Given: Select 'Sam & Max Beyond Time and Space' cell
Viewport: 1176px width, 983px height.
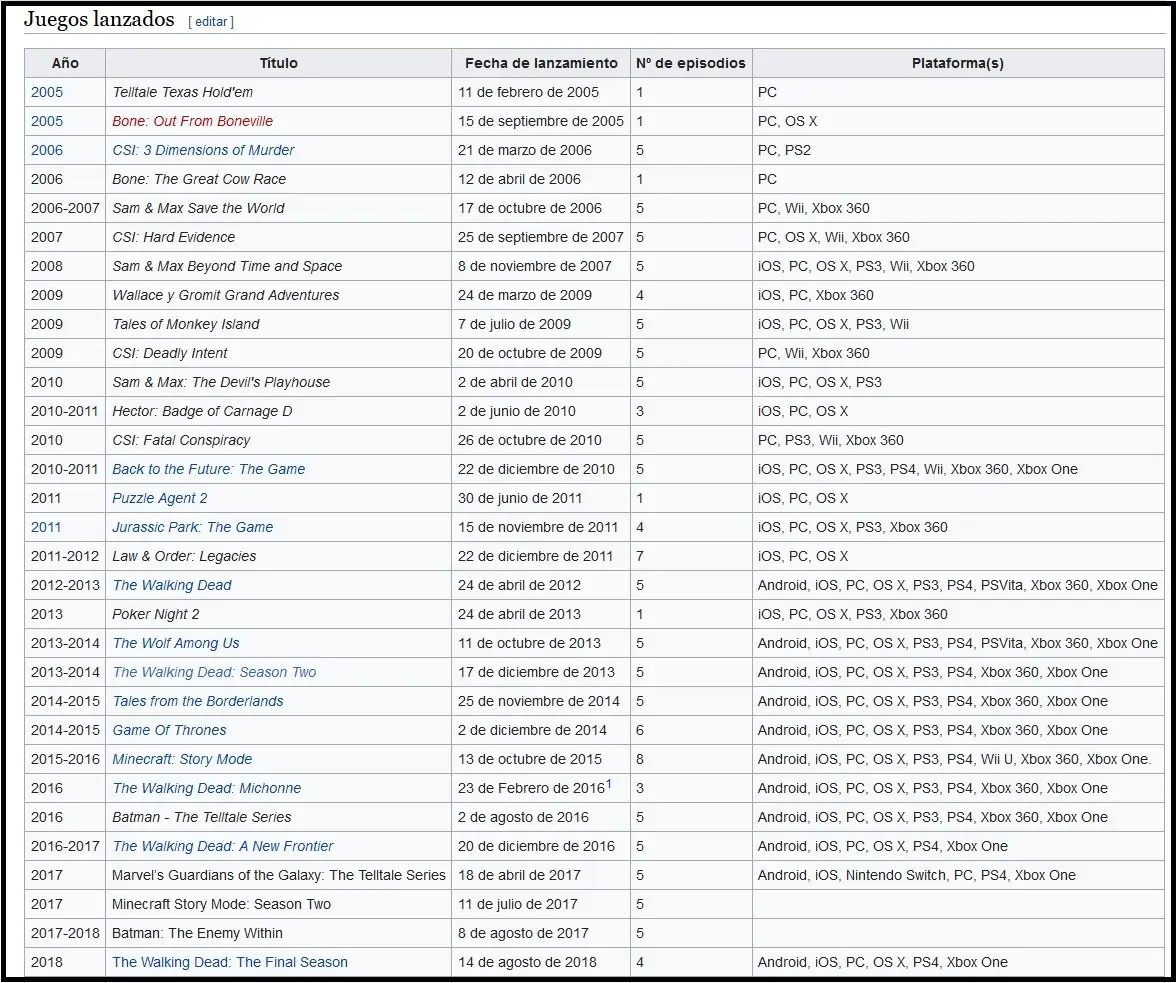Looking at the screenshot, I should 278,266.
